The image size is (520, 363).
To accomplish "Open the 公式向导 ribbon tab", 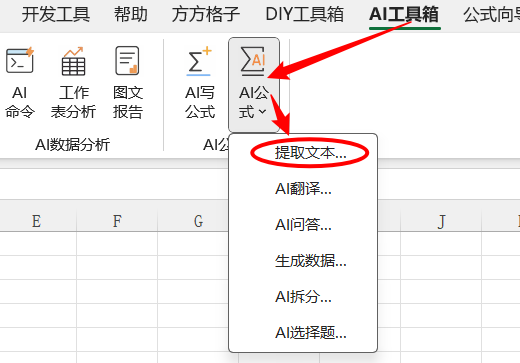I will click(x=491, y=15).
